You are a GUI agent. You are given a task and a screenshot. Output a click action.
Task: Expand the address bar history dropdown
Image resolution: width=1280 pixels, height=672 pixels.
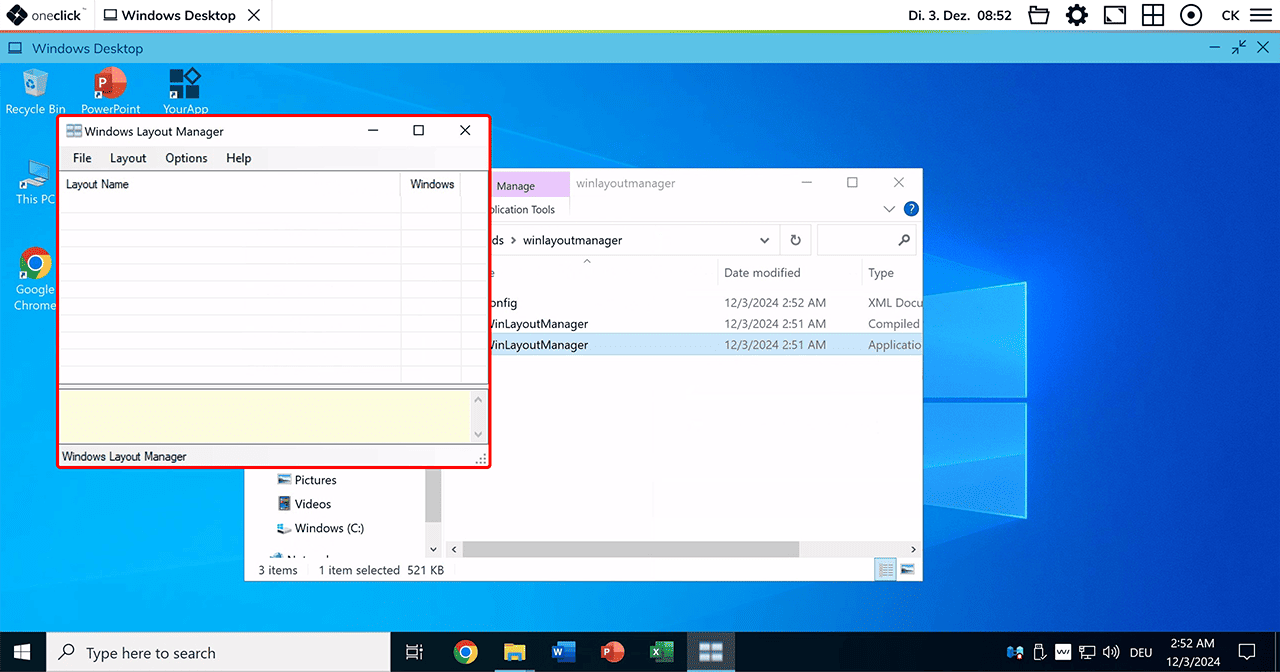(764, 240)
